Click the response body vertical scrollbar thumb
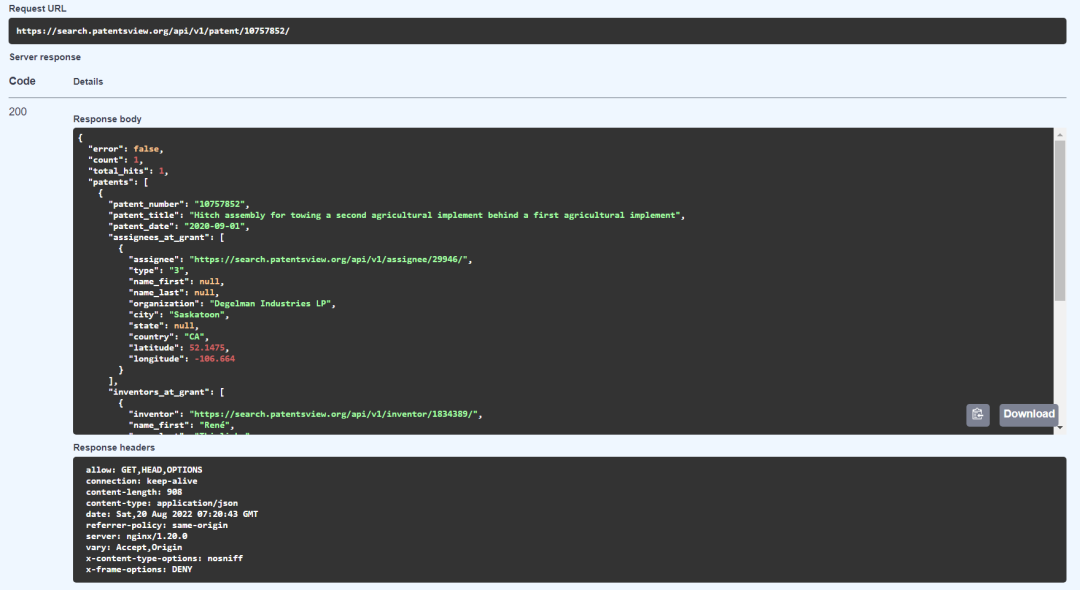 coord(1059,220)
